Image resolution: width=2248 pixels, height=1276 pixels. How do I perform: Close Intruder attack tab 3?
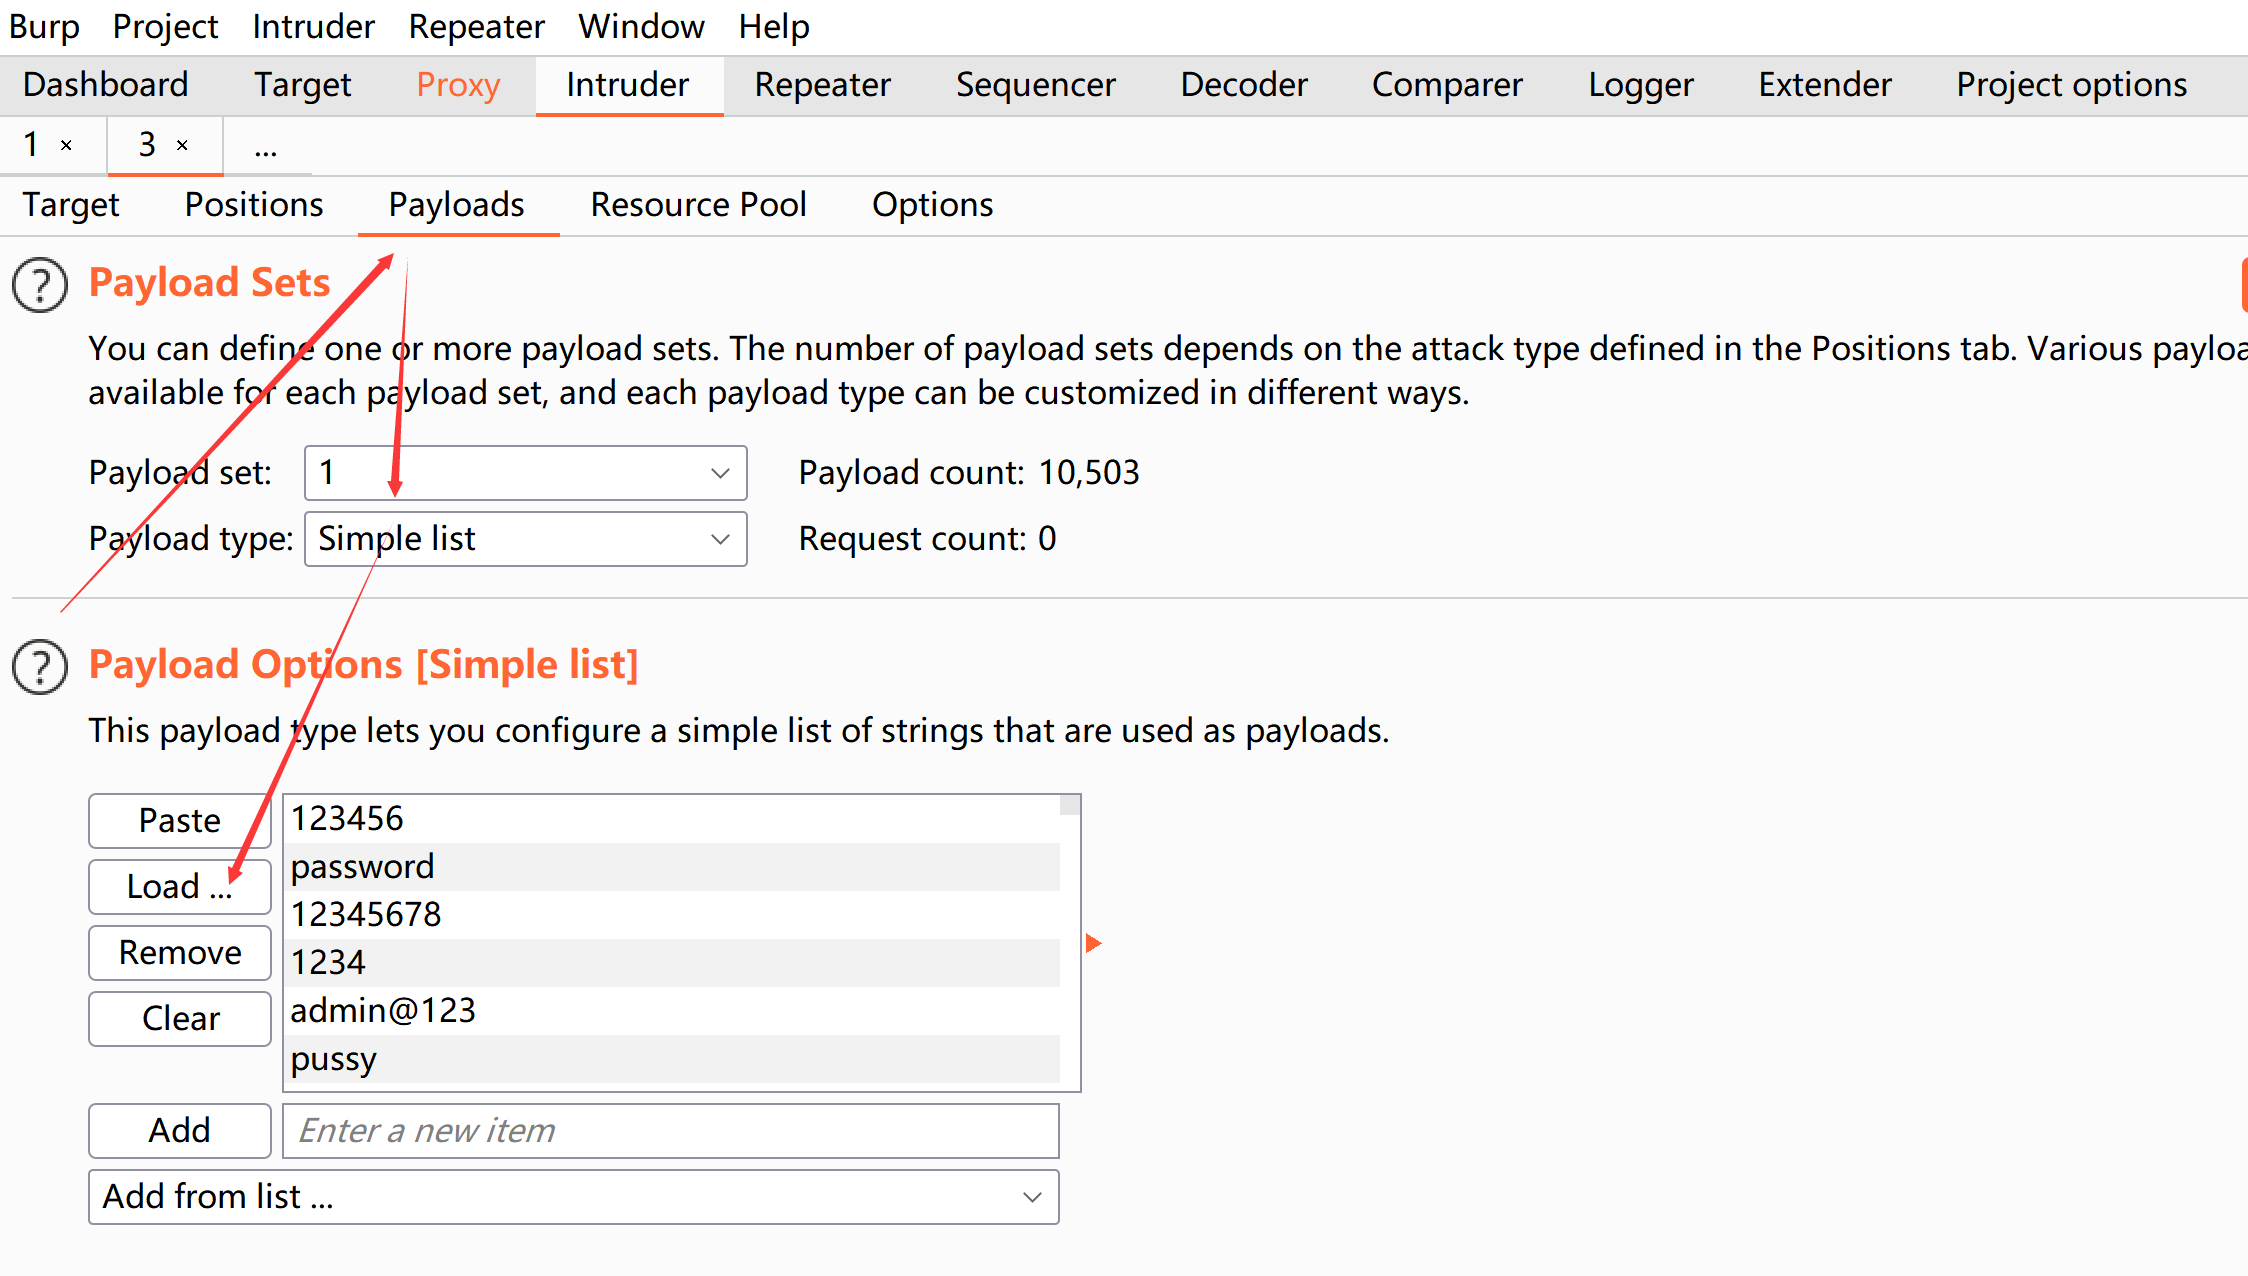(182, 146)
